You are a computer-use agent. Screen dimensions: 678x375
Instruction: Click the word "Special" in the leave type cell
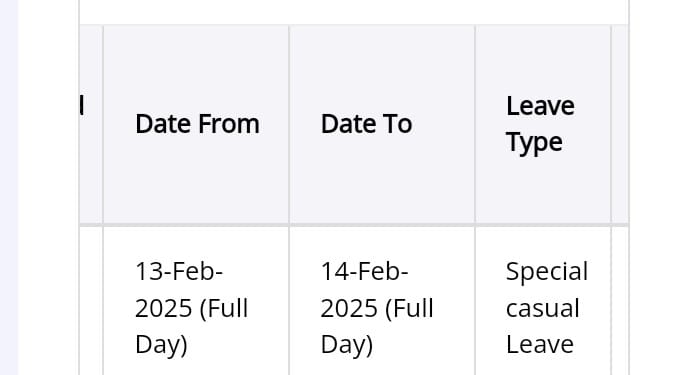(x=547, y=272)
